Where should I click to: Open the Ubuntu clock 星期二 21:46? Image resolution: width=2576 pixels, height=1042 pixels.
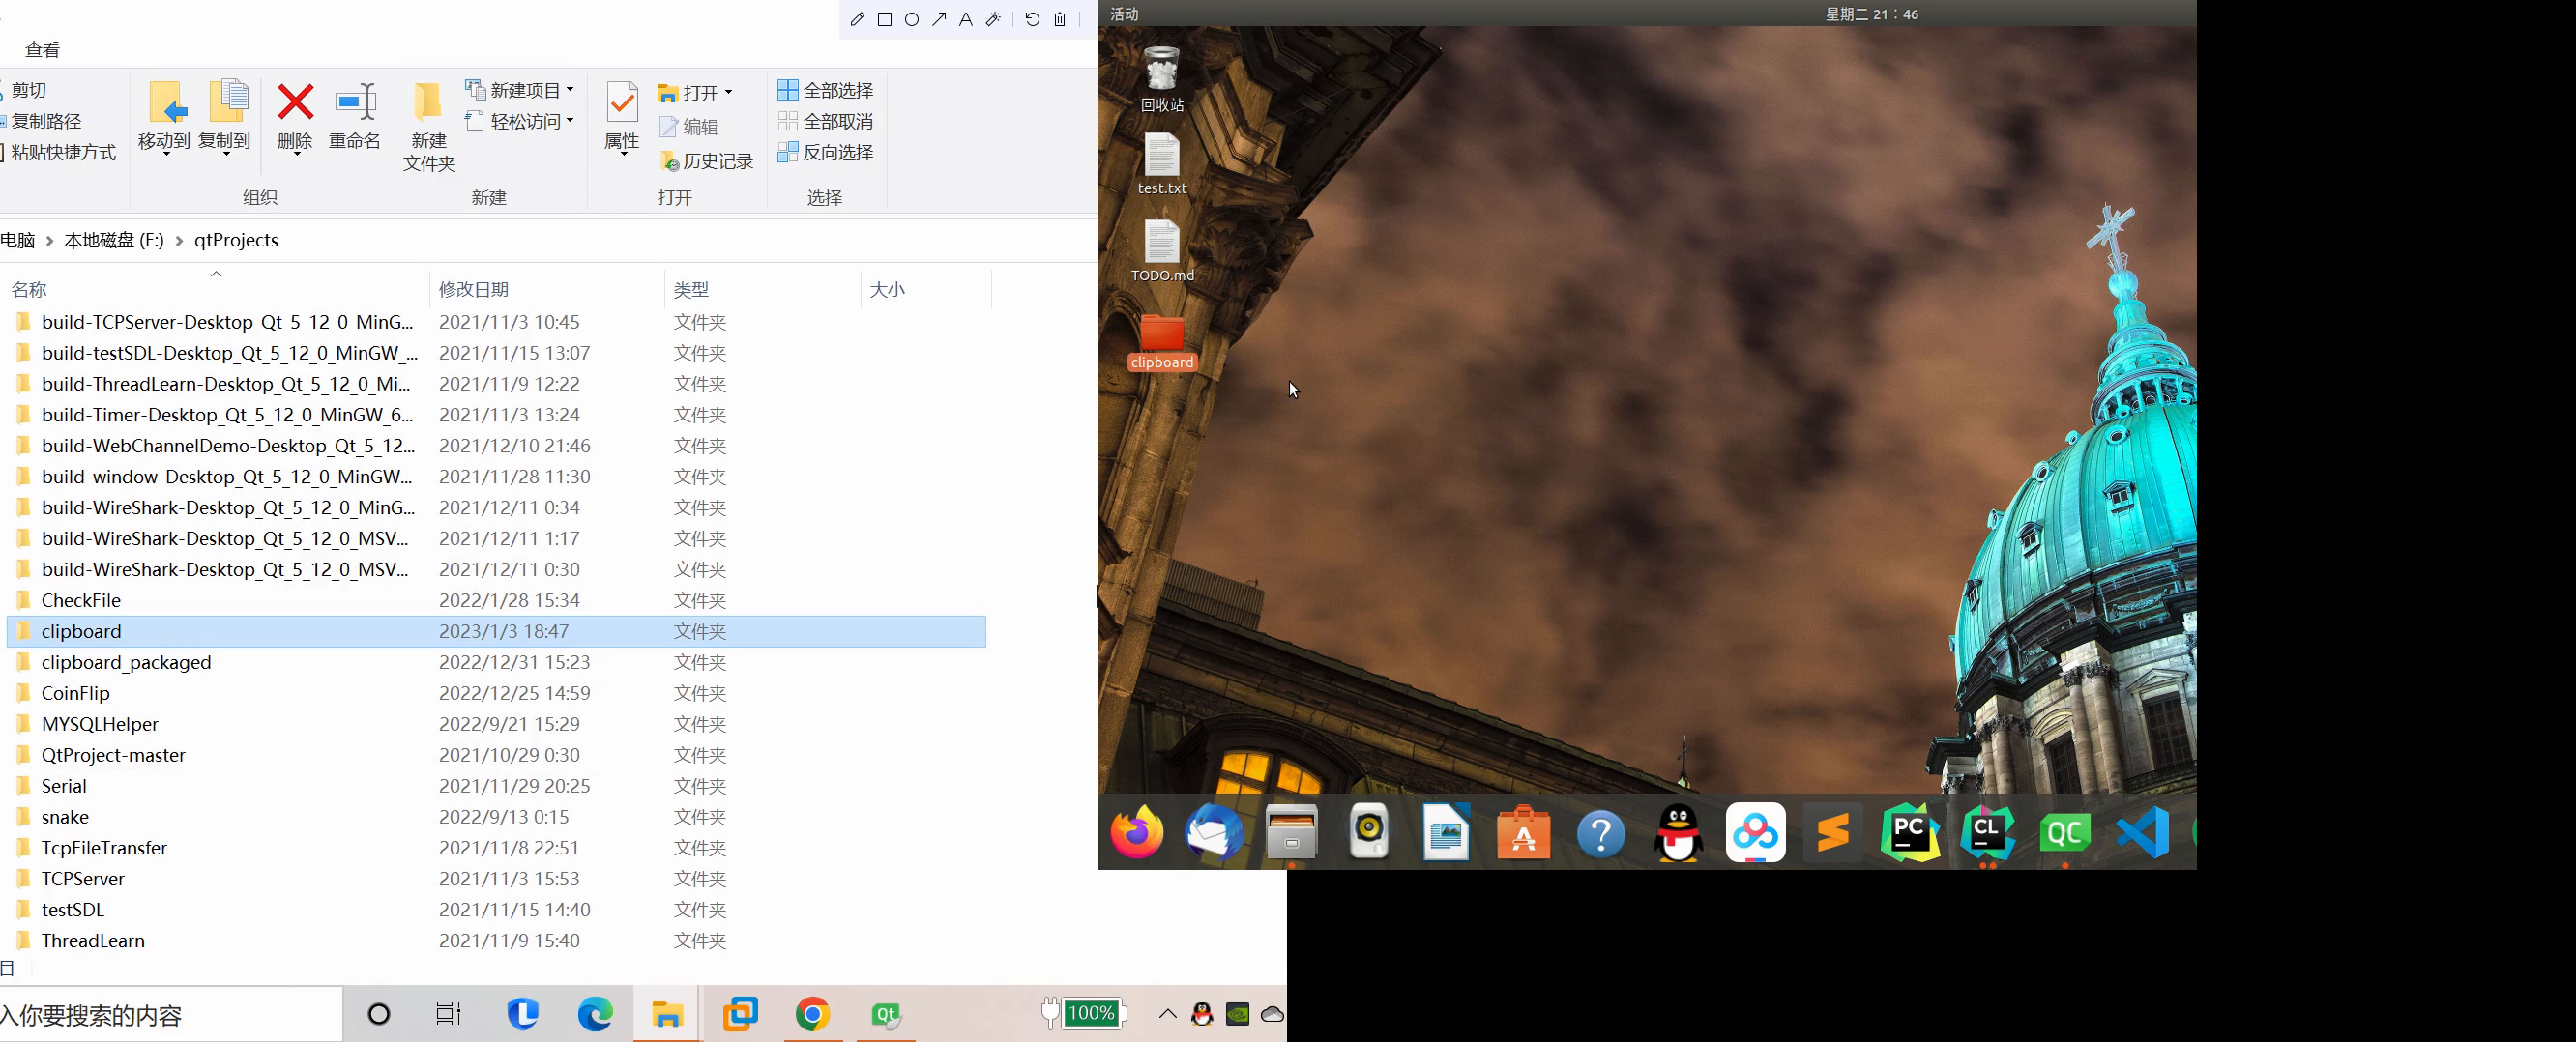click(x=1871, y=14)
